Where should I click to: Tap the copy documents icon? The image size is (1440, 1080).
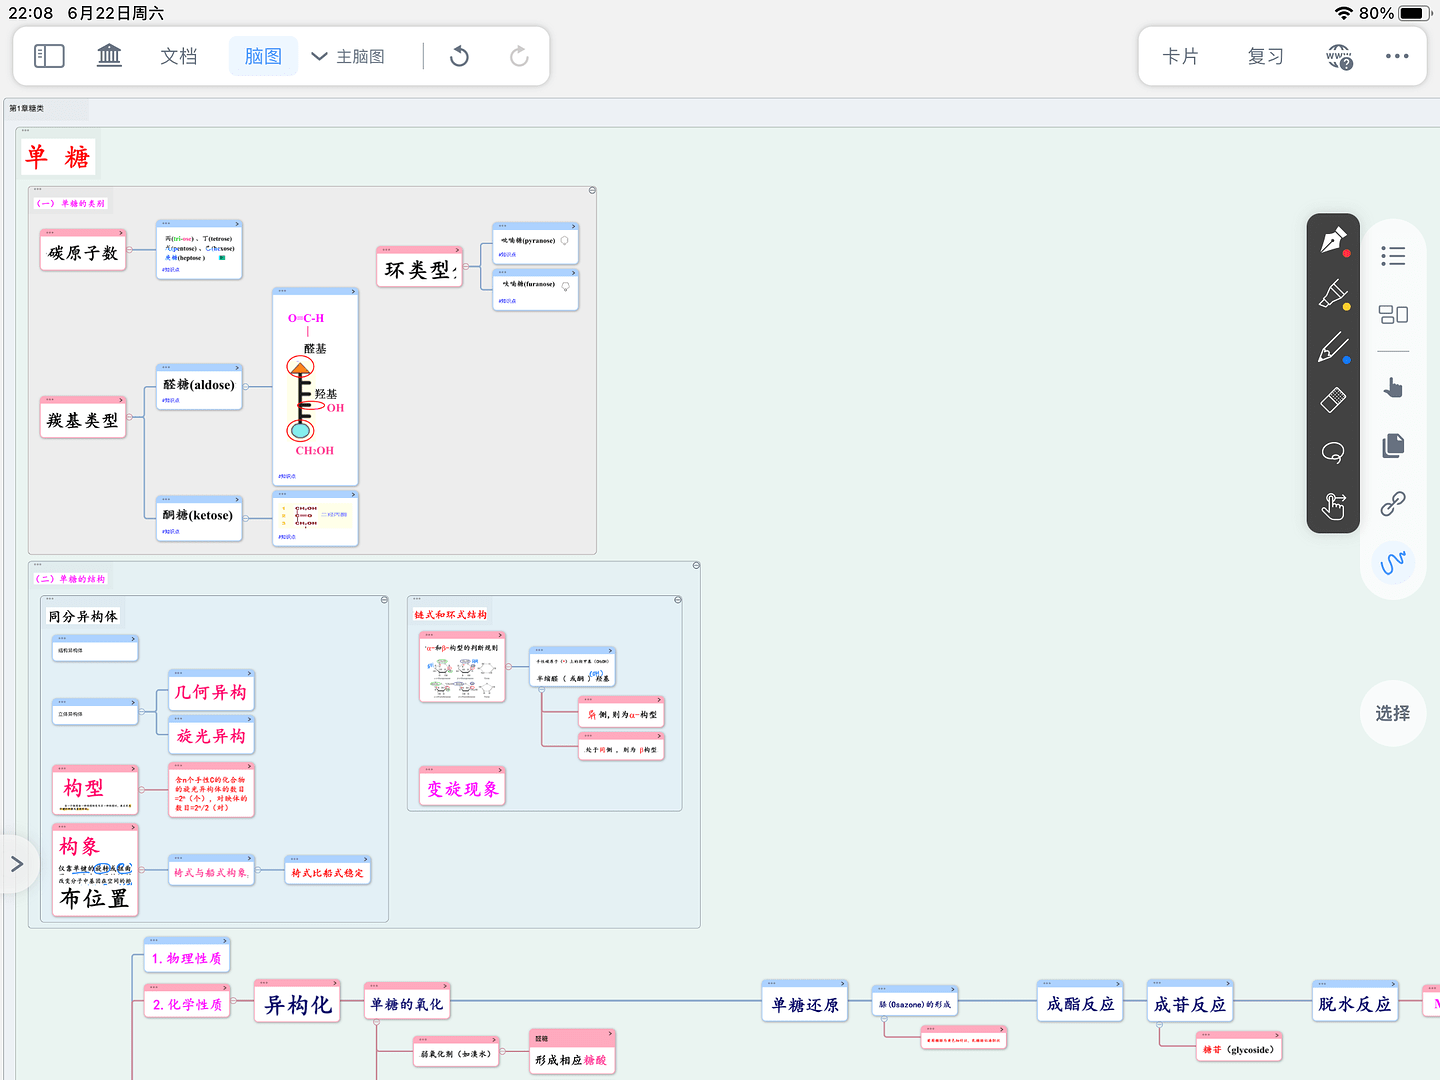[x=1393, y=446]
